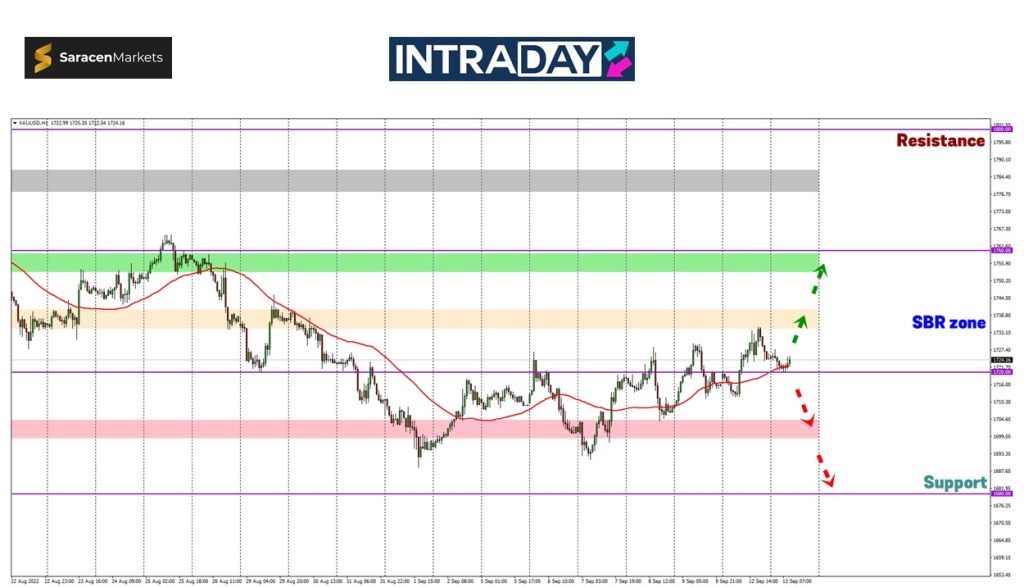Select the green shaded zone rectangle
Image resolution: width=1024 pixels, height=587 pixels.
point(415,262)
